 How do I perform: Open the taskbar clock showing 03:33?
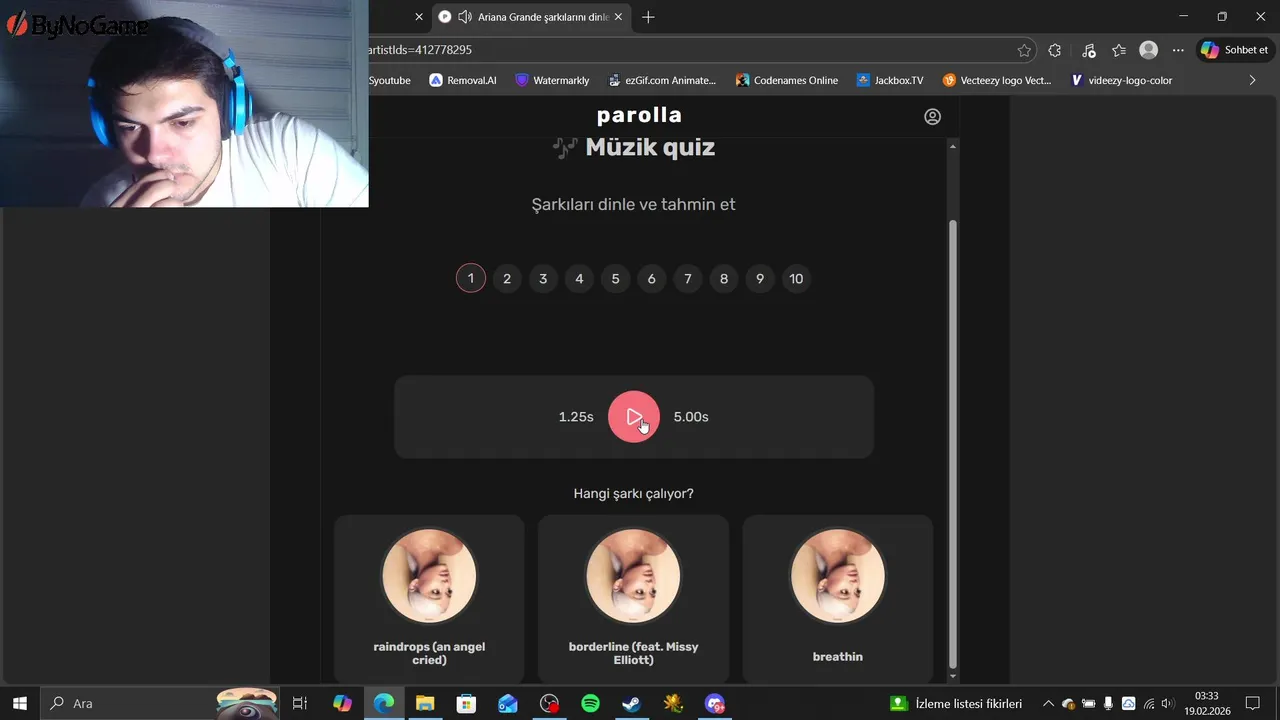[1207, 703]
